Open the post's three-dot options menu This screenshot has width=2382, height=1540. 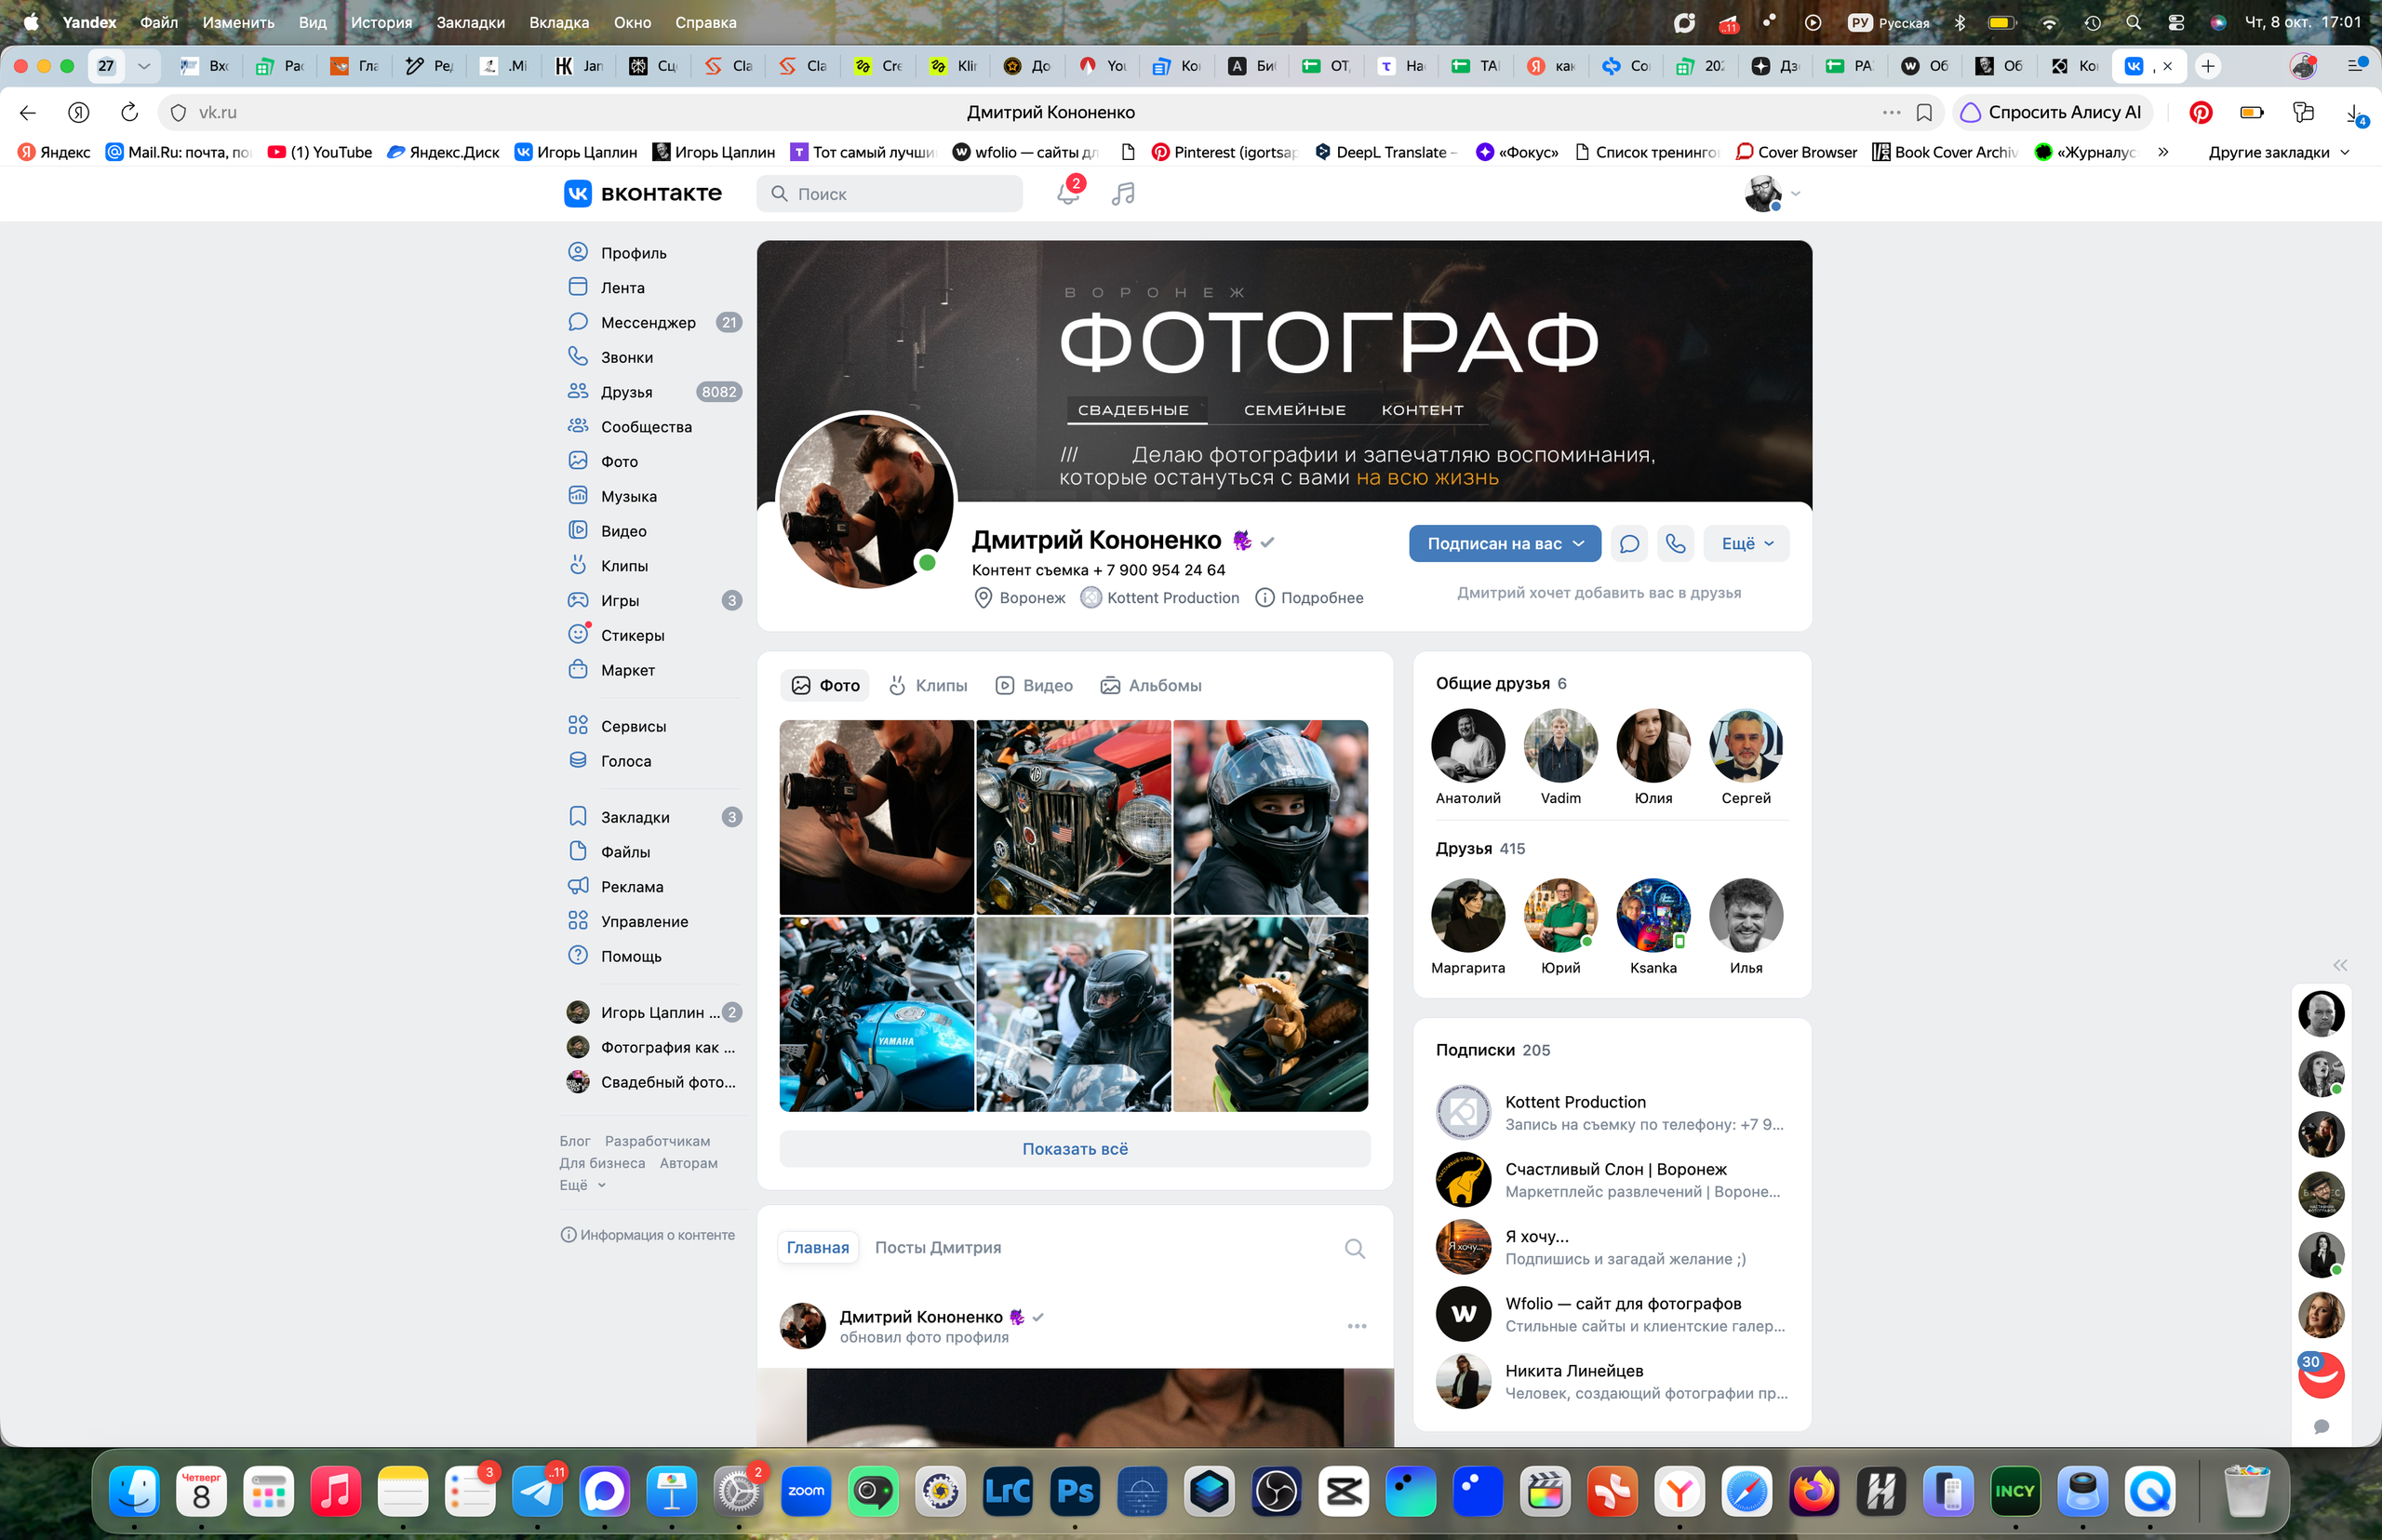coord(1357,1326)
